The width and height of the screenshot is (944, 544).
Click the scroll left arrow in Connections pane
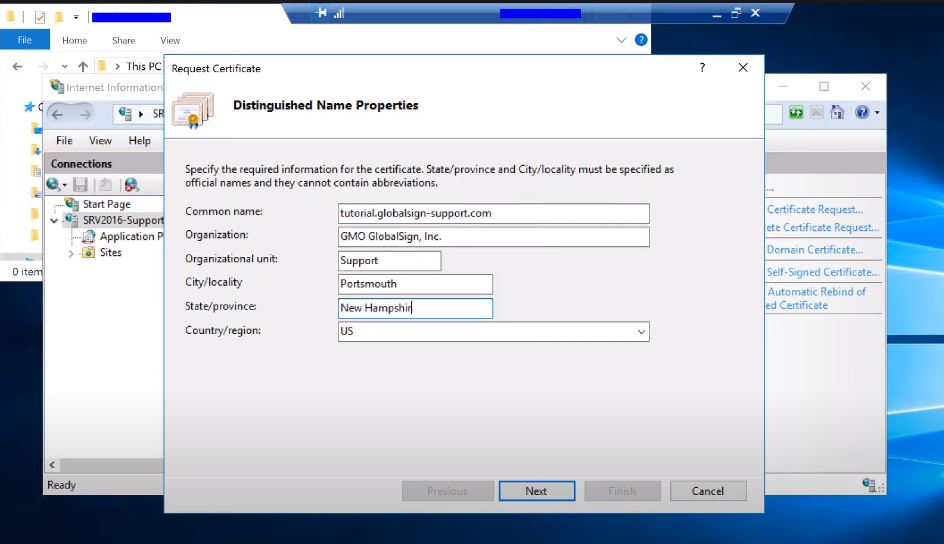[52, 465]
